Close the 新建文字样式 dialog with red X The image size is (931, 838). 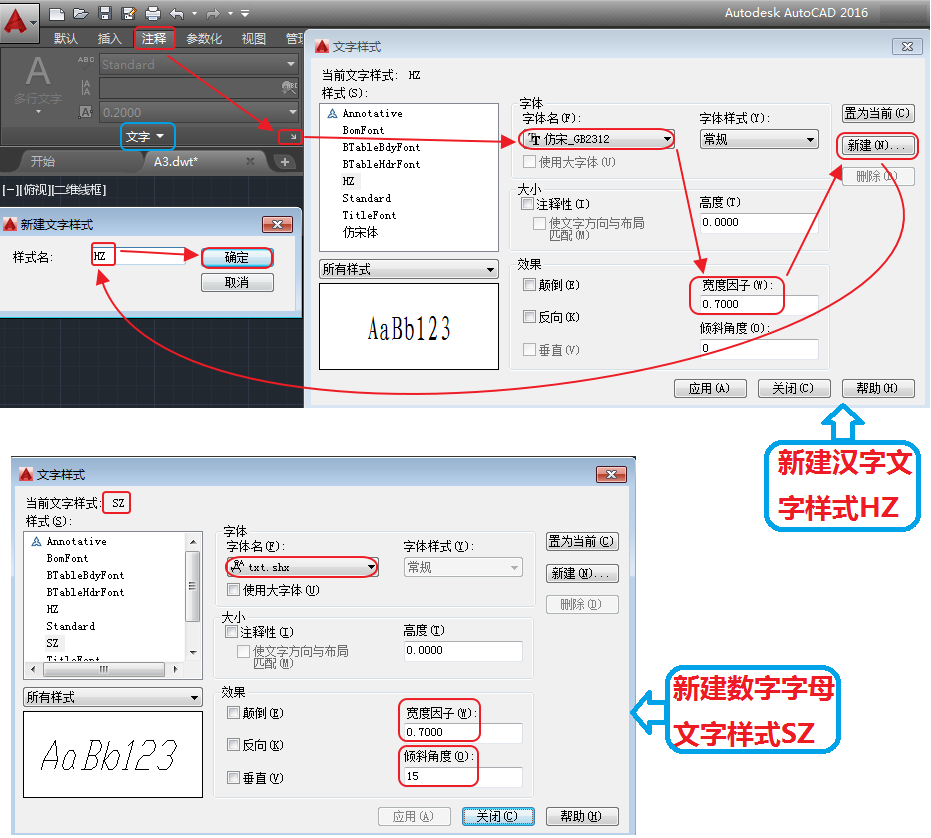[x=277, y=224]
